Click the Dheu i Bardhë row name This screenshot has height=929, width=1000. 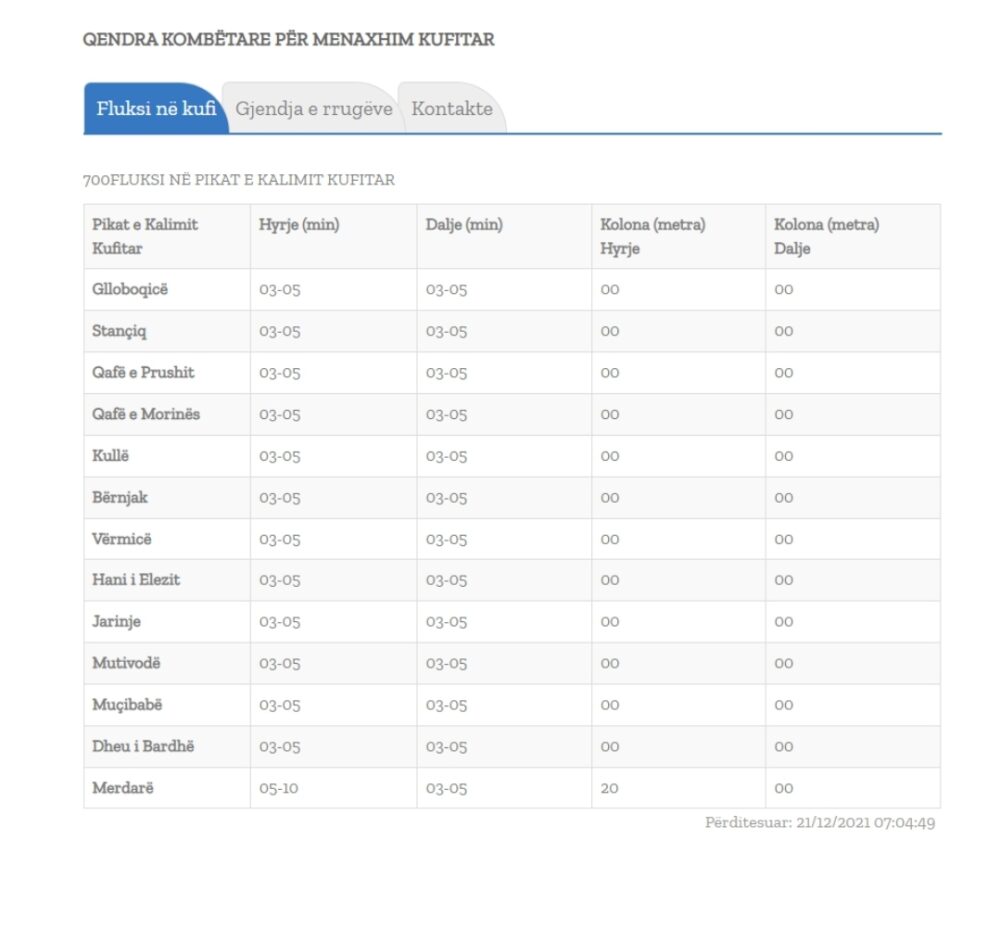[x=143, y=746]
